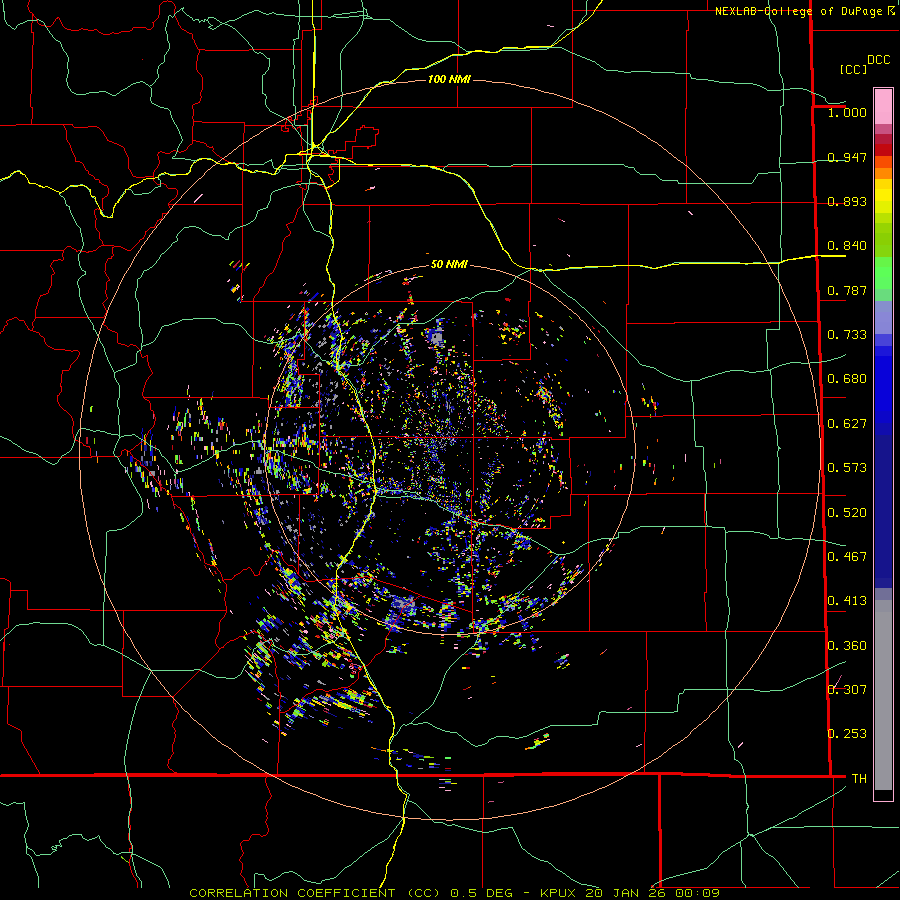Image resolution: width=900 pixels, height=900 pixels.
Task: Pick the gray band of the color bar
Action: coord(883,695)
